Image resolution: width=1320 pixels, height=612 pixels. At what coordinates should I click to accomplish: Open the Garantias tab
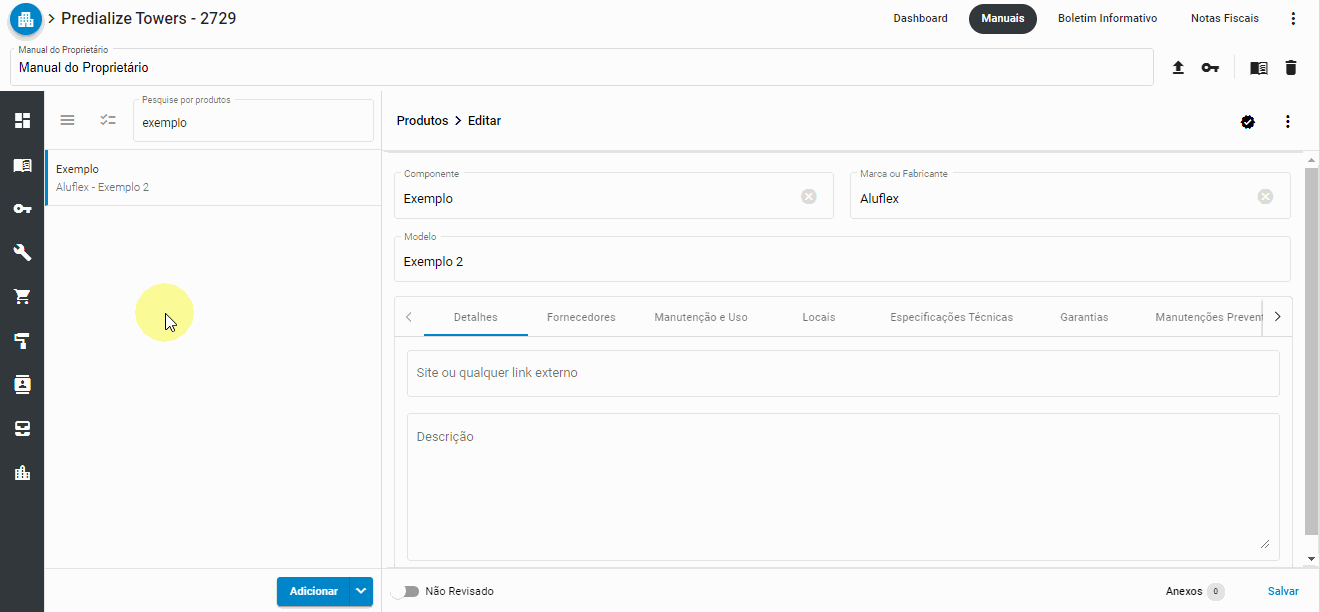(1084, 317)
